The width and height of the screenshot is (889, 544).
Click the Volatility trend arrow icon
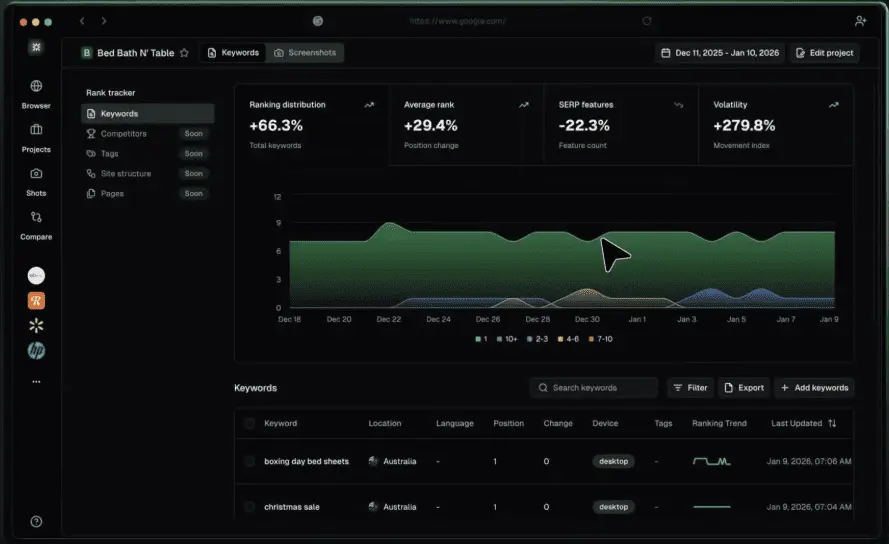coord(833,105)
